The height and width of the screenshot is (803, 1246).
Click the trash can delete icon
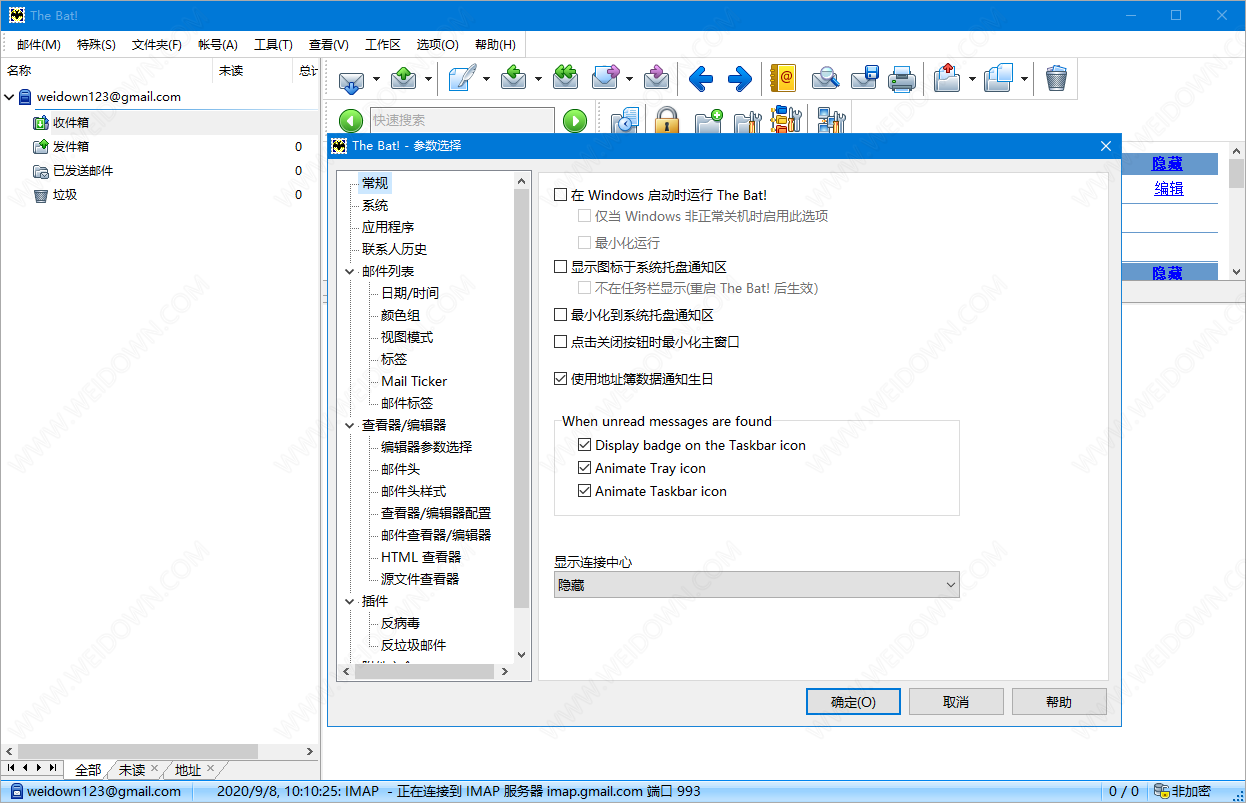tap(1056, 78)
